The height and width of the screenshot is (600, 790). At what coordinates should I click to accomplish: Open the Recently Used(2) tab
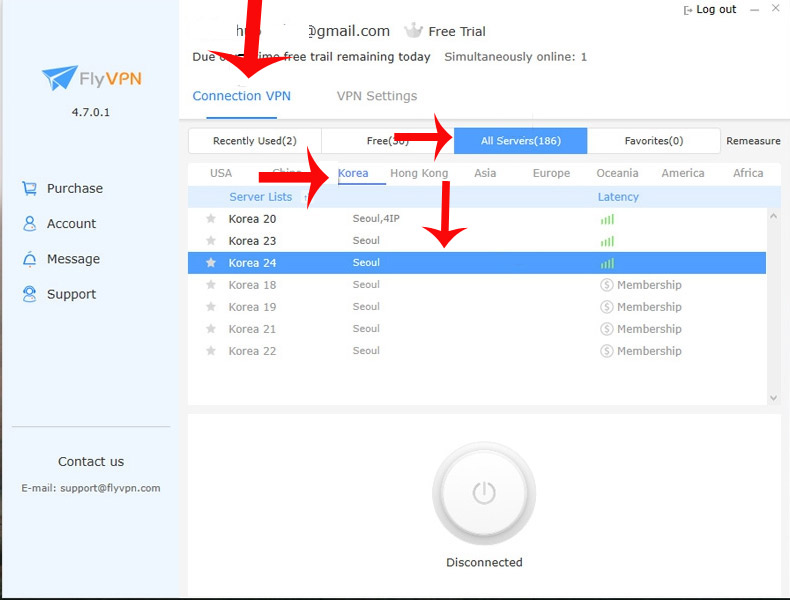point(254,141)
